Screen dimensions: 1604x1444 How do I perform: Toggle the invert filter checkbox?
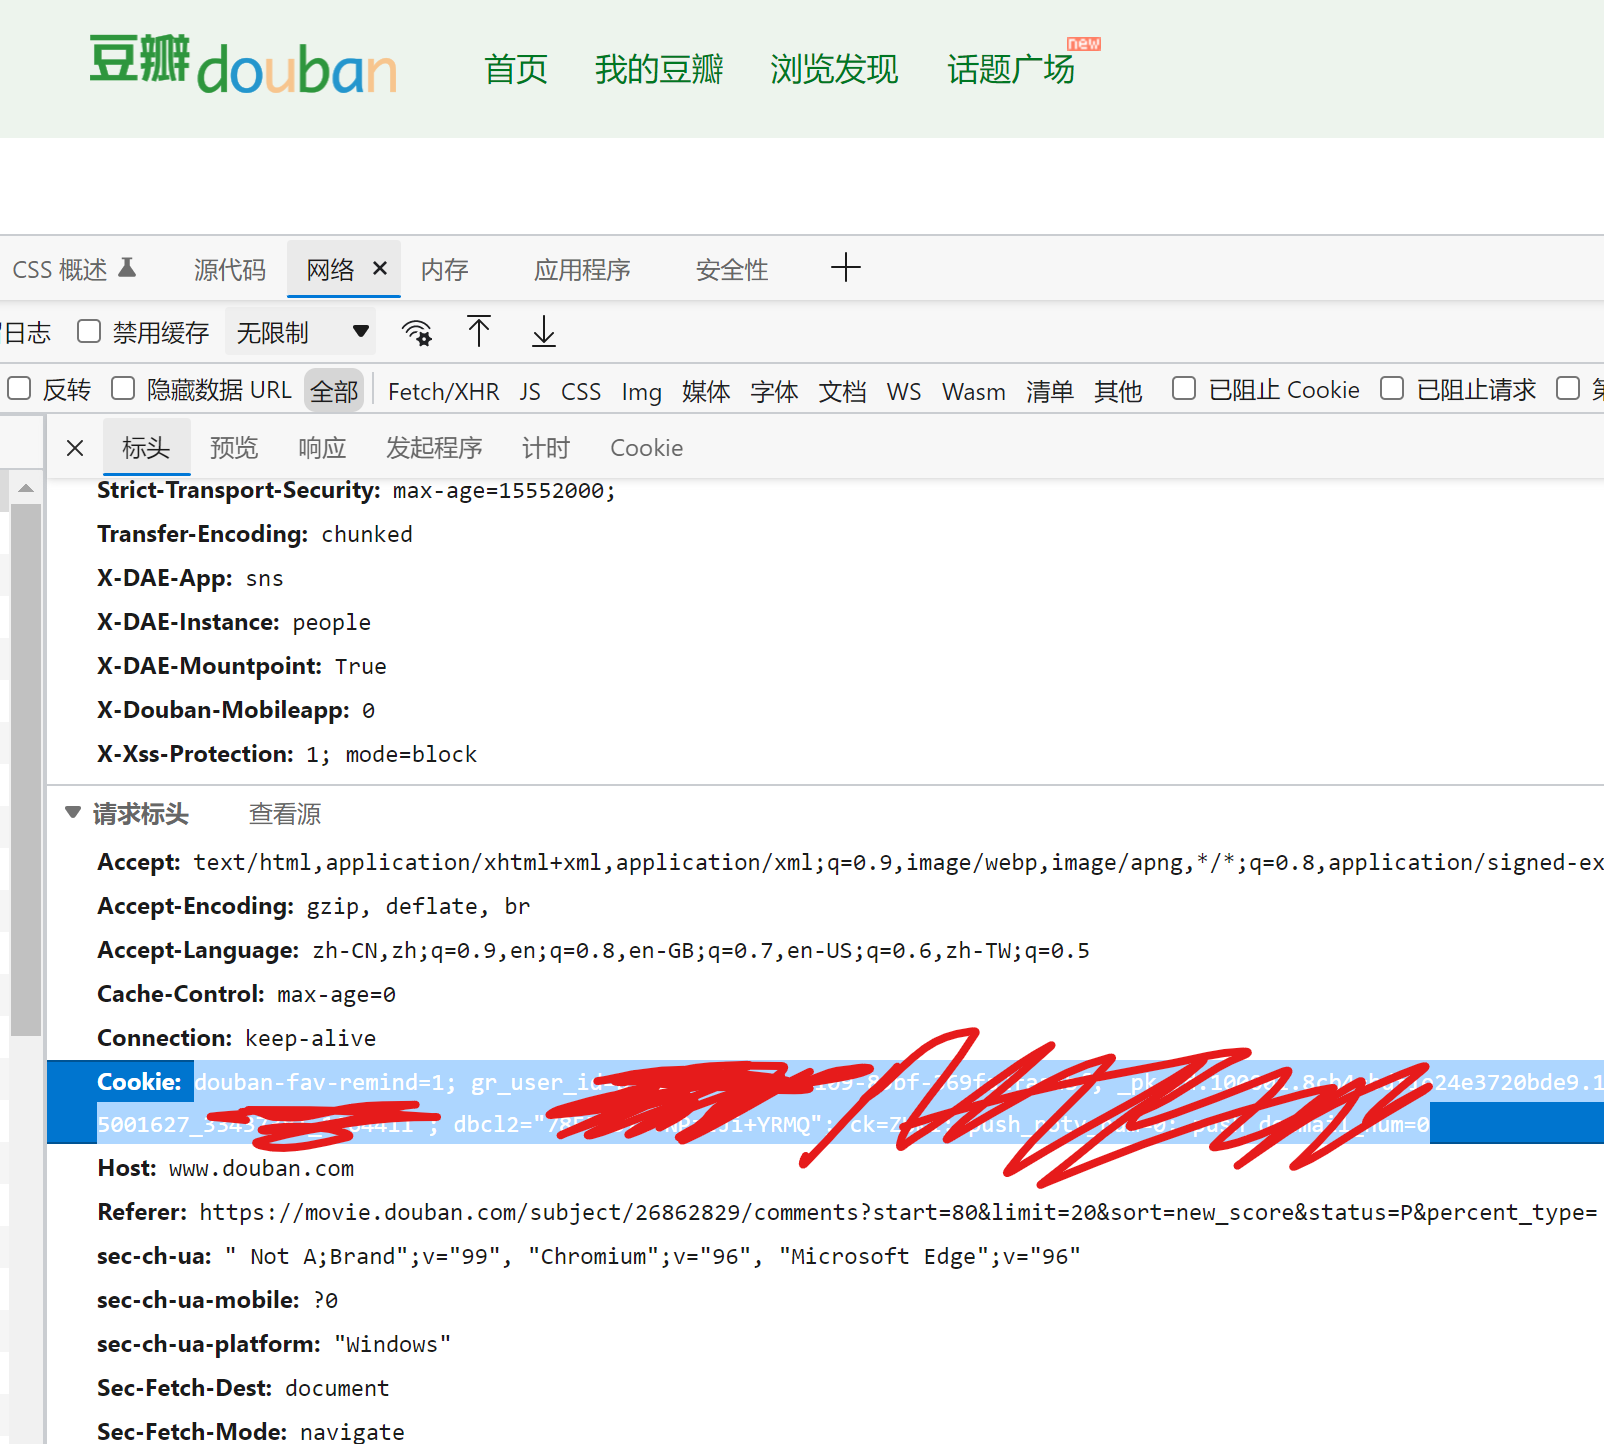pos(19,388)
